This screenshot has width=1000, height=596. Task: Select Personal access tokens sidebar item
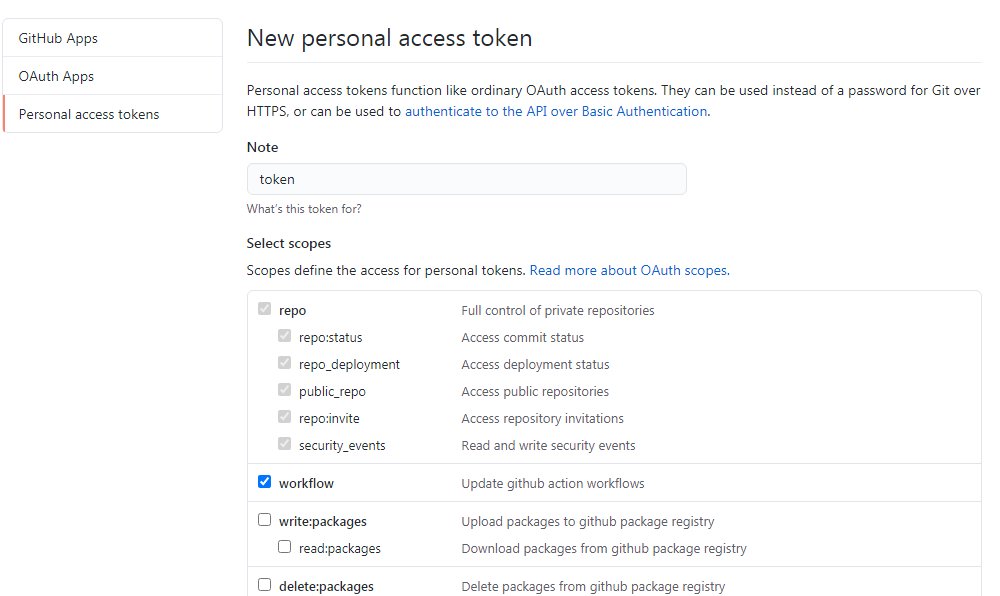pos(89,114)
